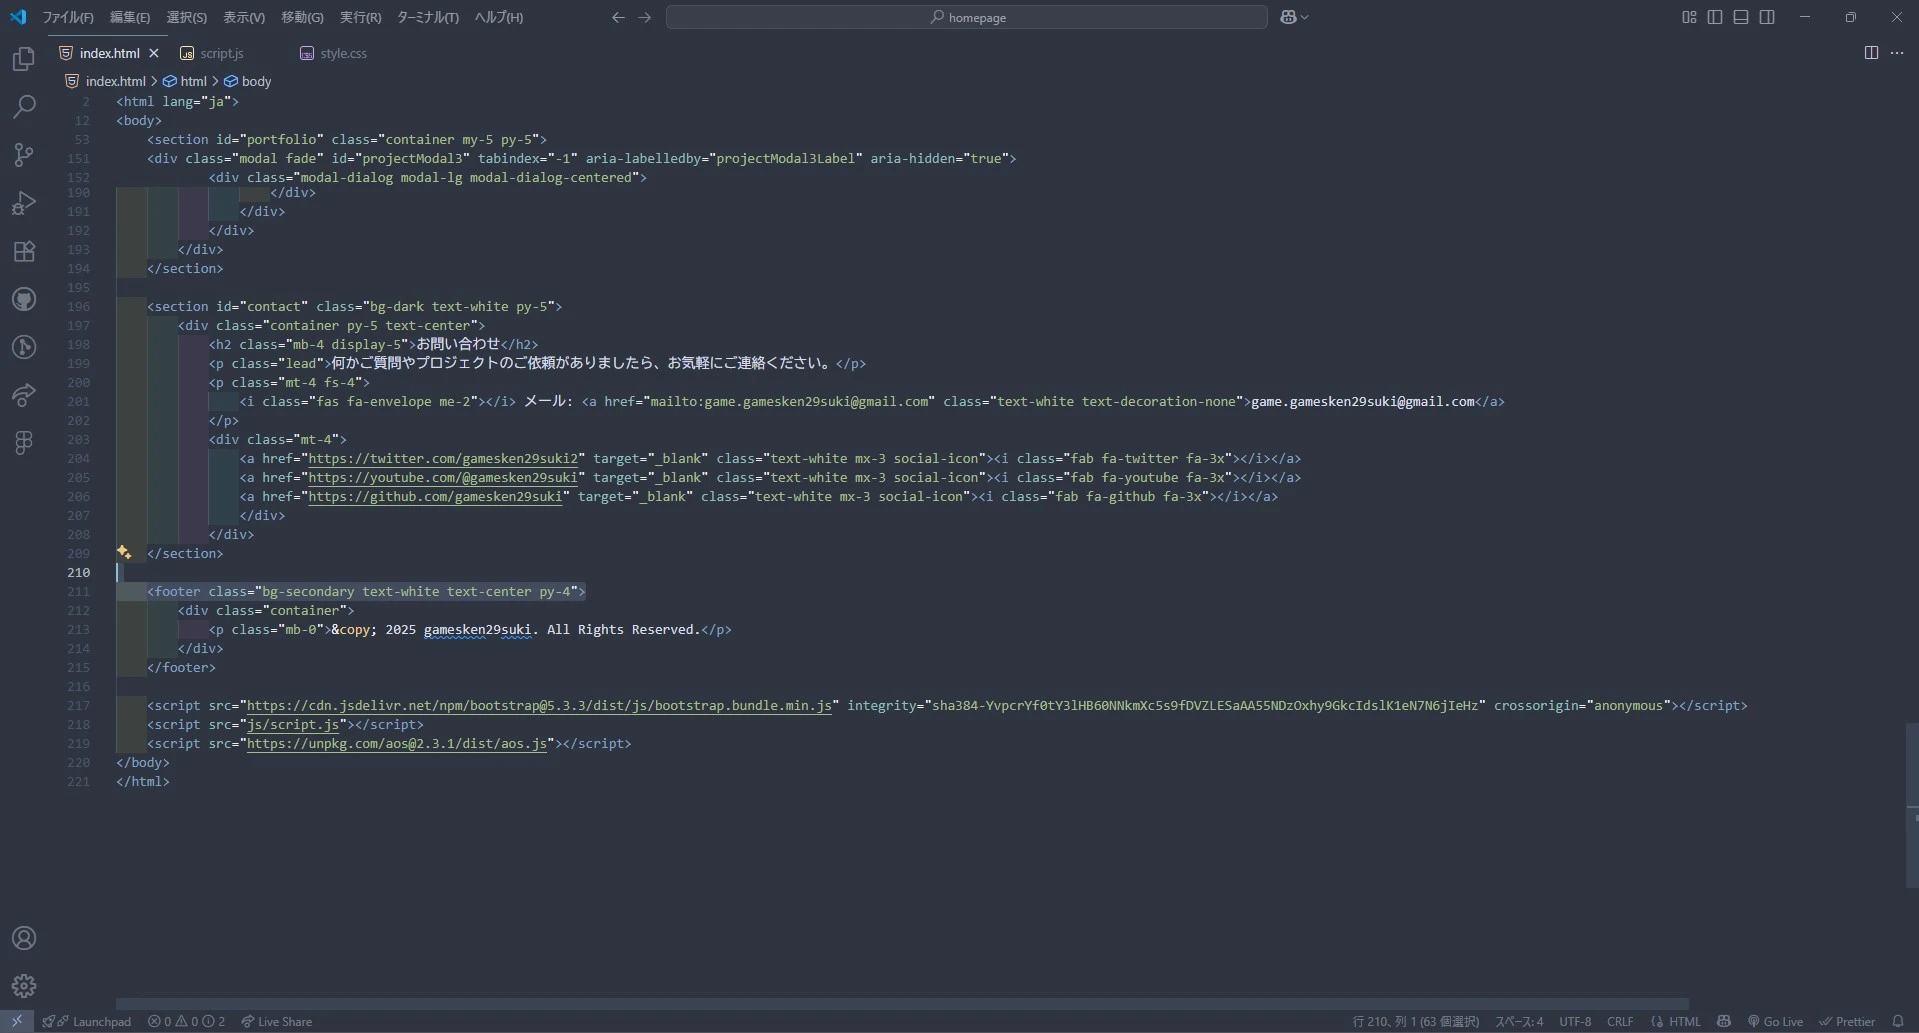The image size is (1919, 1033).
Task: Click the VS Code logo icon
Action: 18,17
